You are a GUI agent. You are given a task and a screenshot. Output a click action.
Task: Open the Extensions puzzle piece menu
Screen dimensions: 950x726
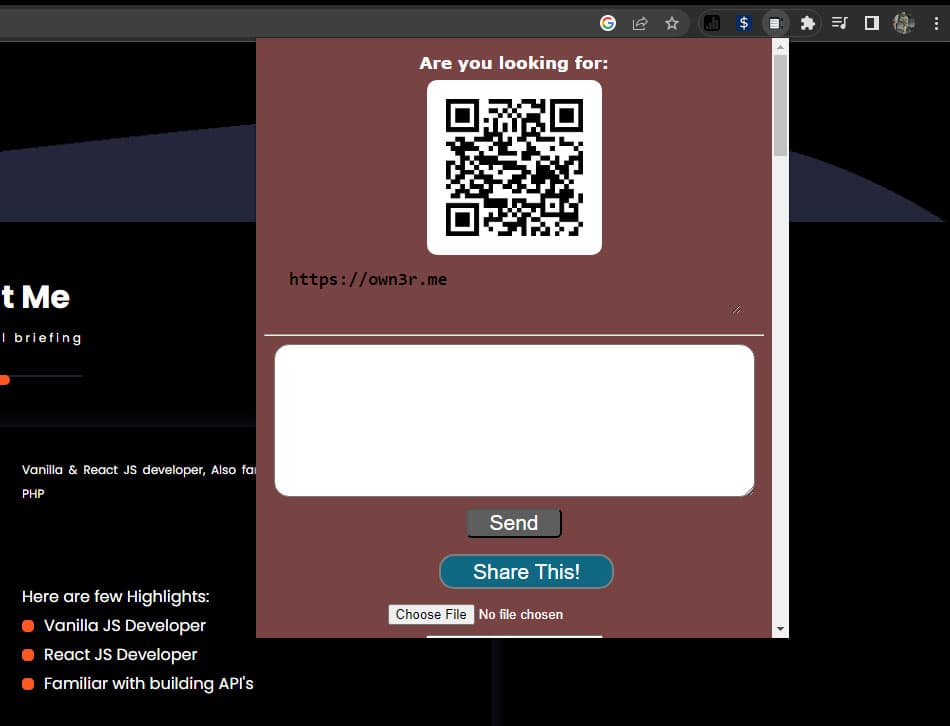pyautogui.click(x=807, y=22)
